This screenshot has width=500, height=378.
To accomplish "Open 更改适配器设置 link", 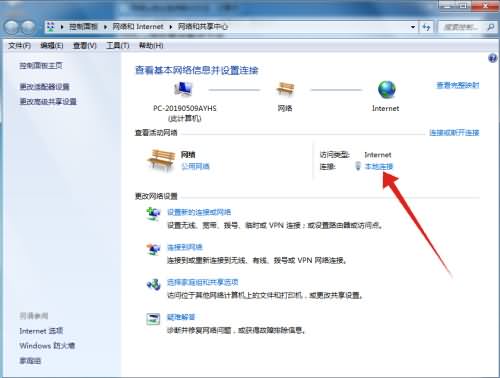I will (44, 87).
